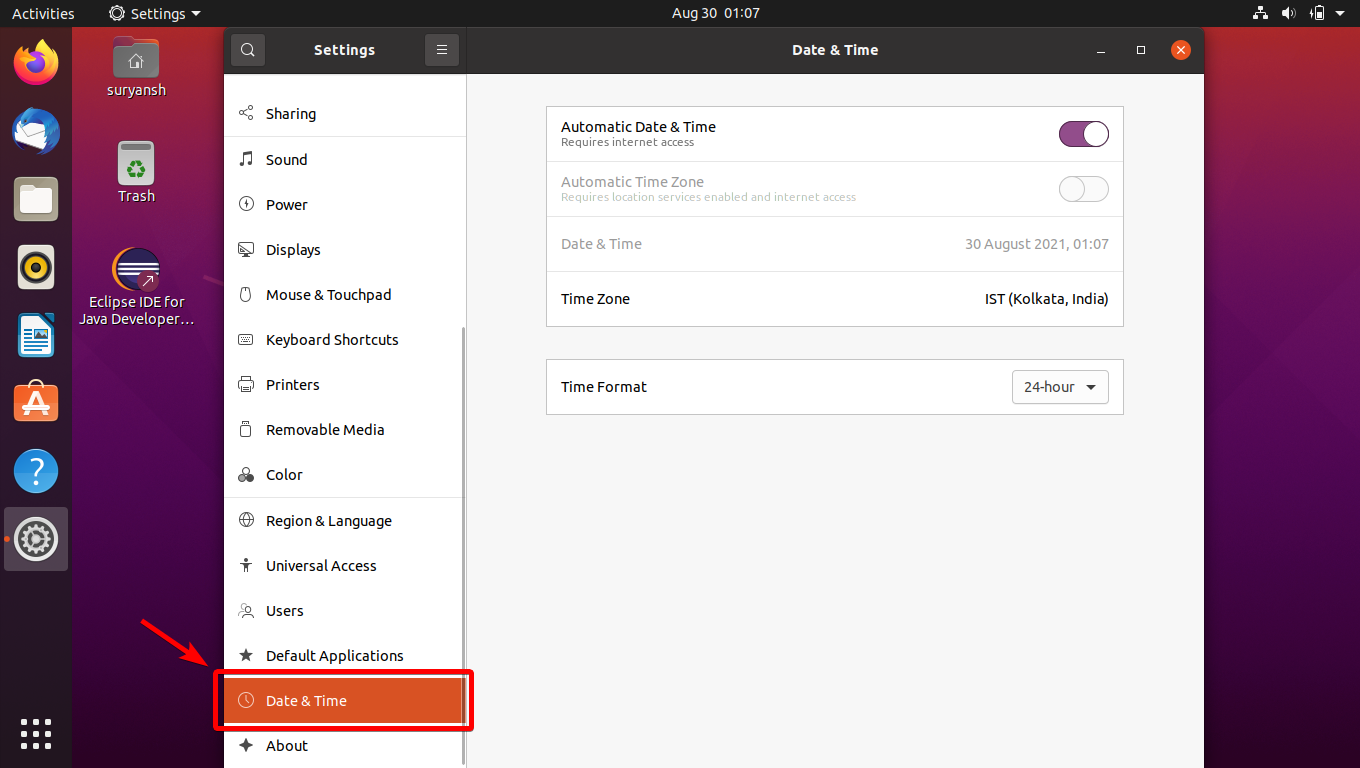Open the Time Format dropdown
Image resolution: width=1360 pixels, height=768 pixels.
tap(1060, 387)
